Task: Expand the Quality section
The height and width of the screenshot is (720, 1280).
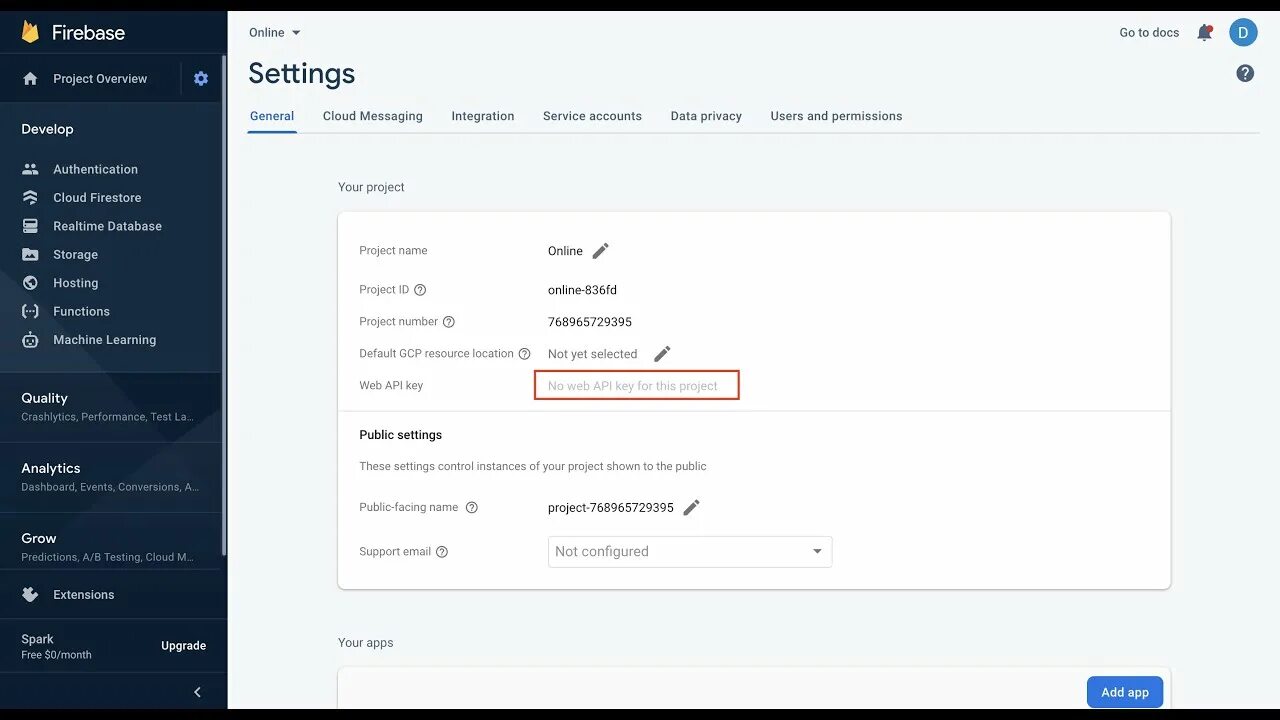Action: (x=110, y=406)
